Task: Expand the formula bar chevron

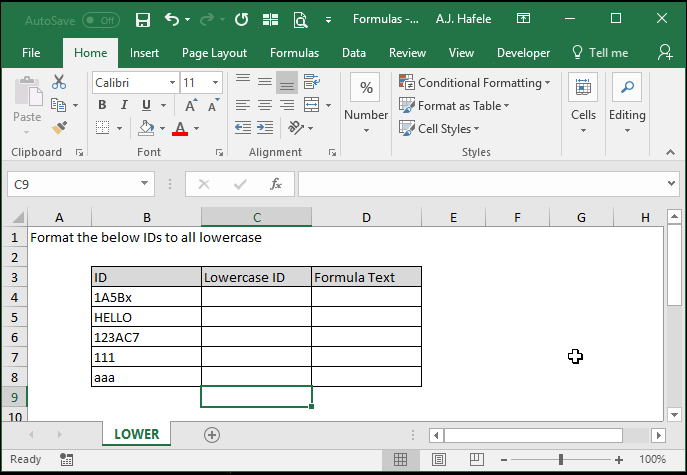Action: click(671, 184)
